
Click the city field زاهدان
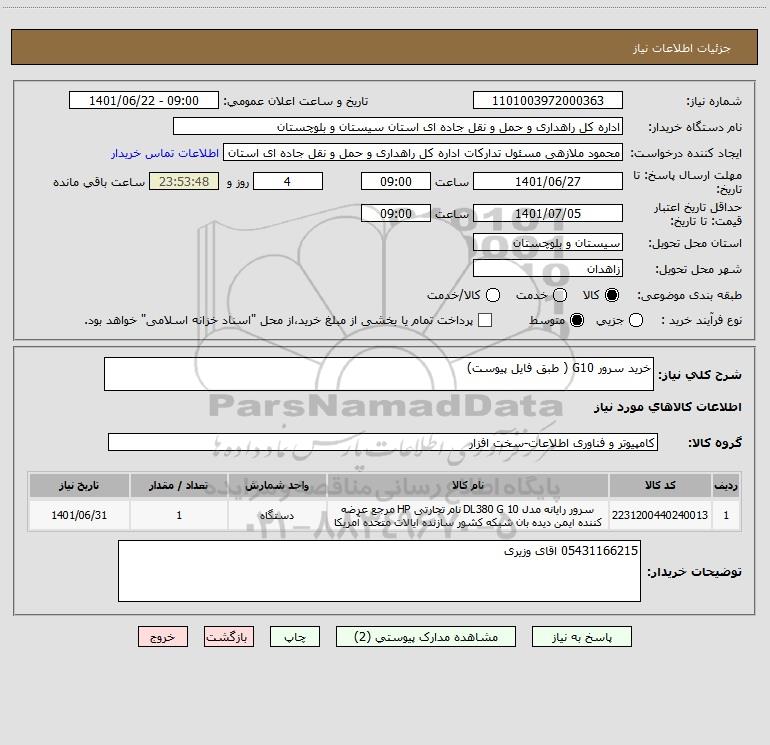coord(548,268)
